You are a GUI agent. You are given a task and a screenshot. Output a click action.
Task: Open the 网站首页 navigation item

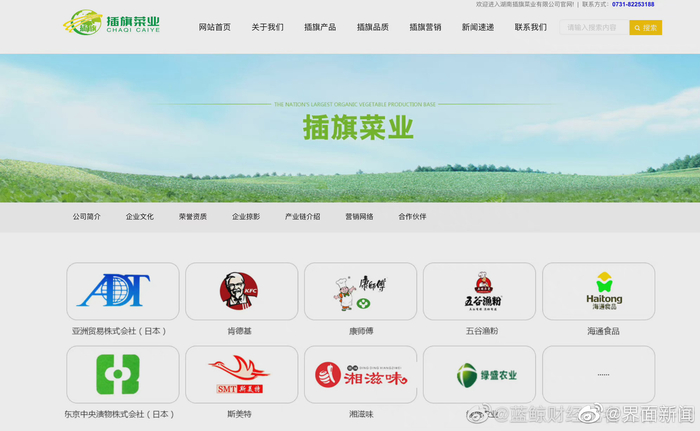[x=215, y=27]
